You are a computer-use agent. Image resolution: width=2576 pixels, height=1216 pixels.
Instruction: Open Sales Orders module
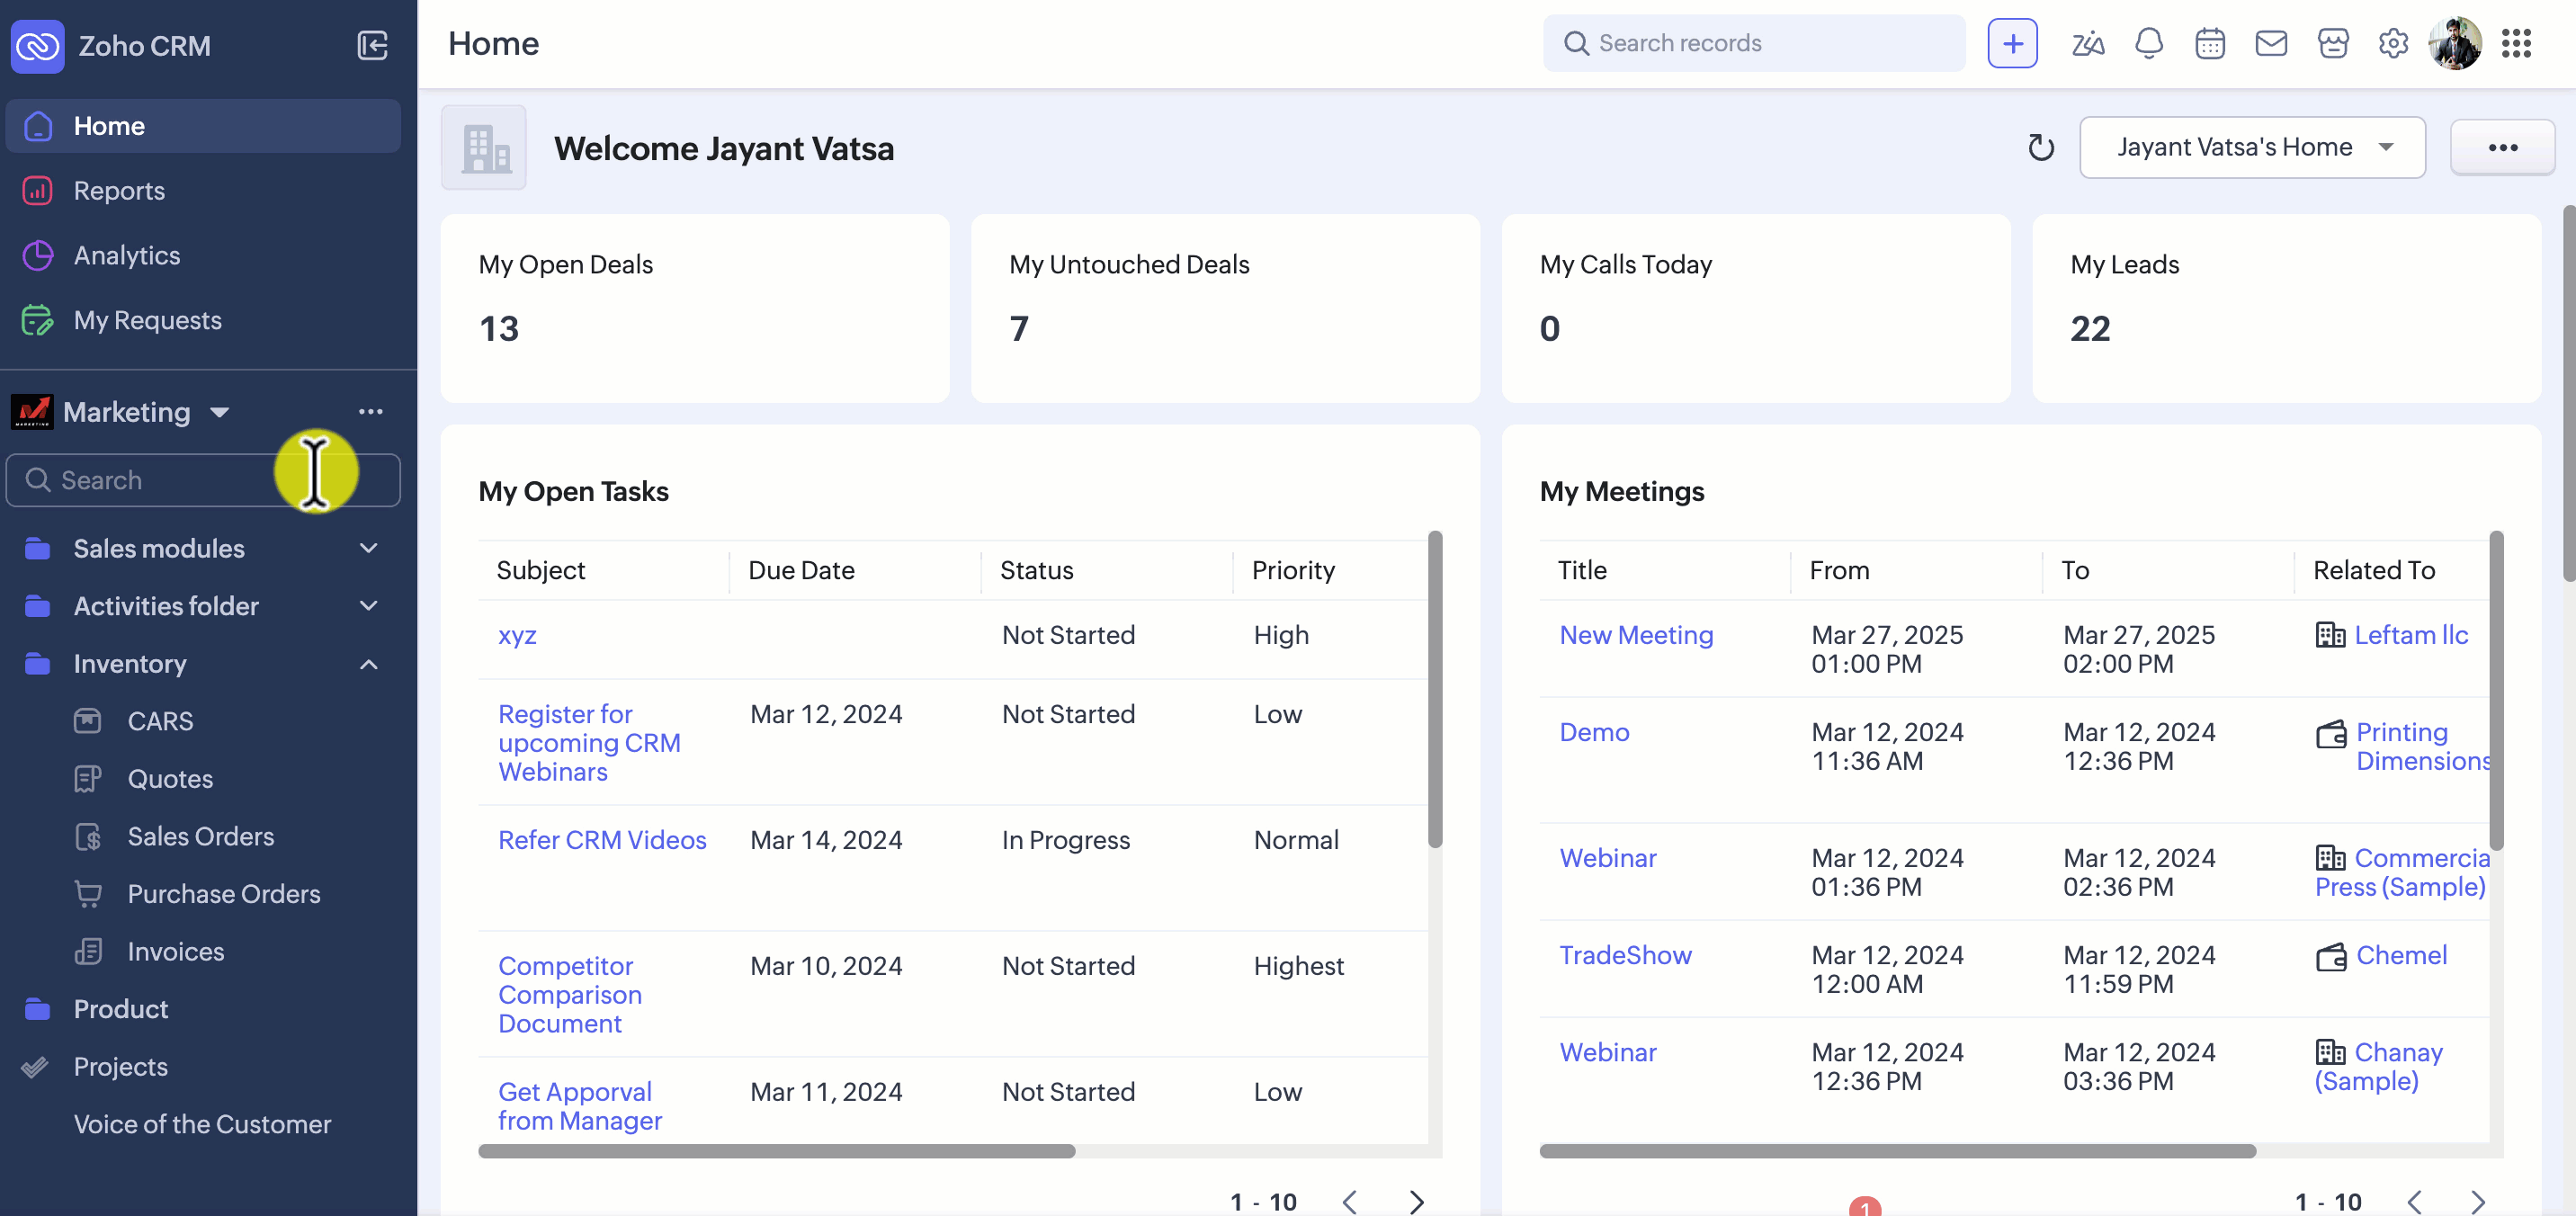click(x=200, y=836)
